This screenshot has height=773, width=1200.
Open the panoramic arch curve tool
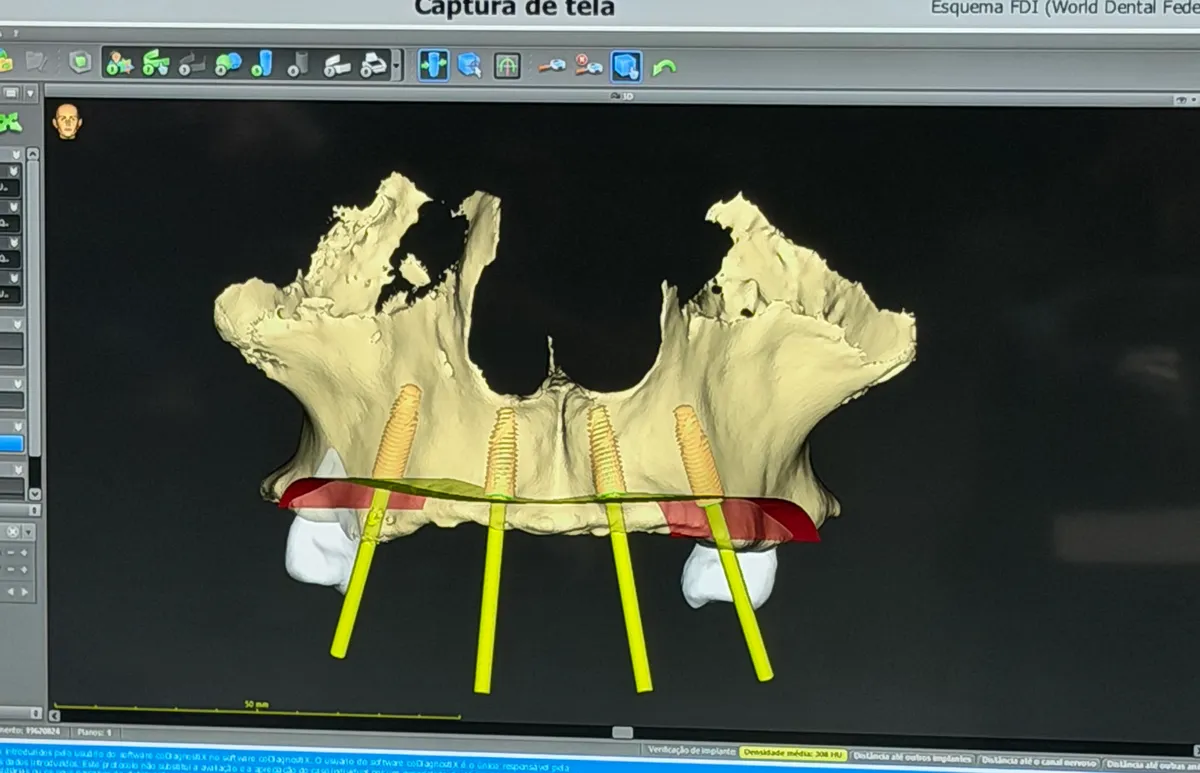click(x=507, y=66)
